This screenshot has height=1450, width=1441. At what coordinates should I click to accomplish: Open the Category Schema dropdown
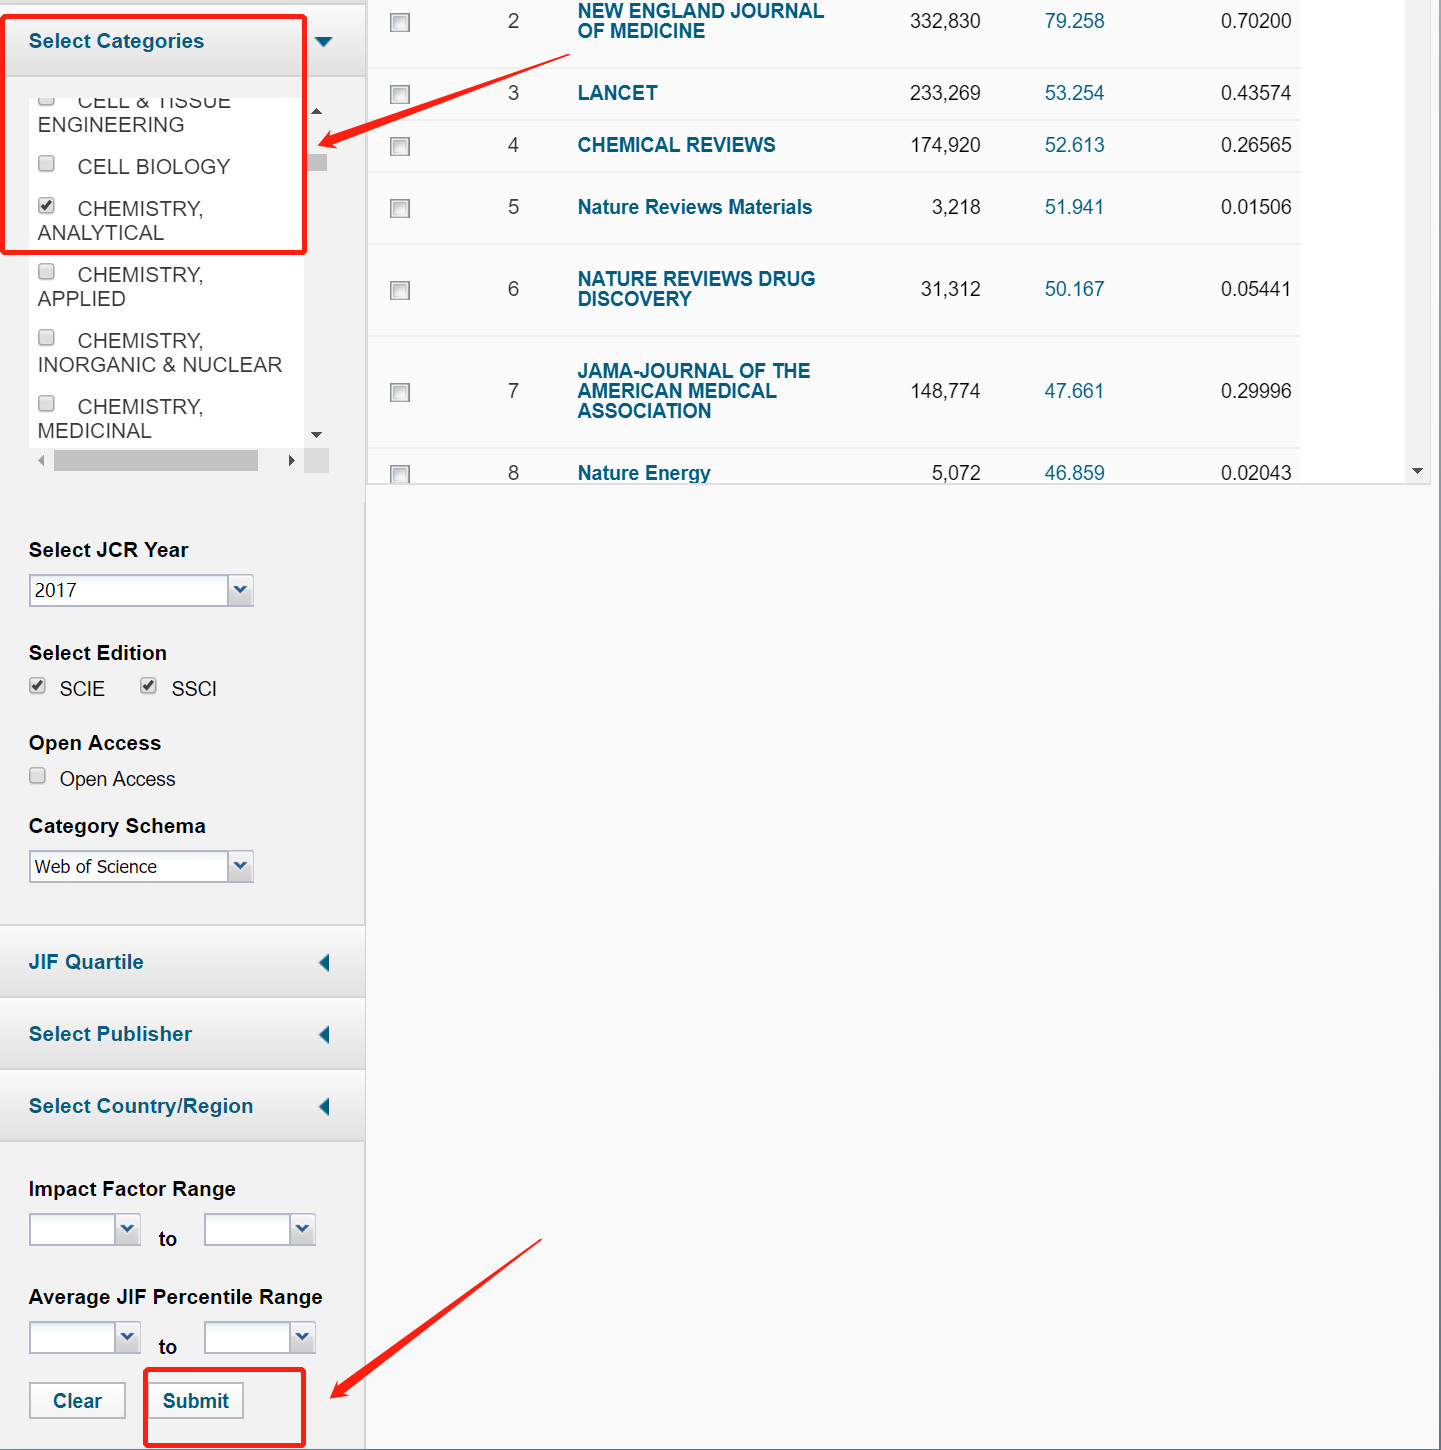(240, 866)
